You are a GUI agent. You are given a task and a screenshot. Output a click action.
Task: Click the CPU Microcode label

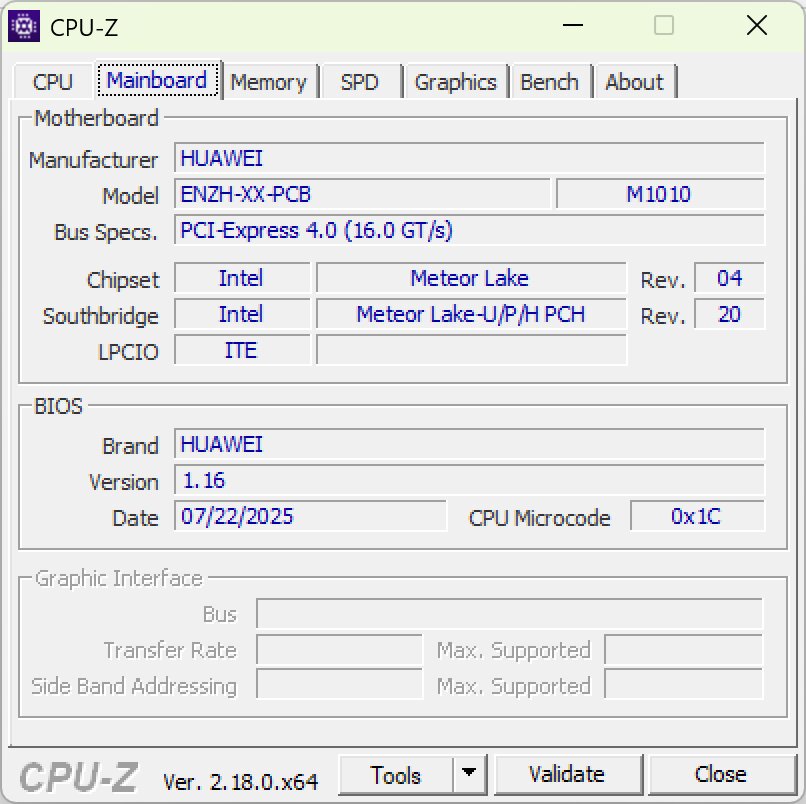539,518
